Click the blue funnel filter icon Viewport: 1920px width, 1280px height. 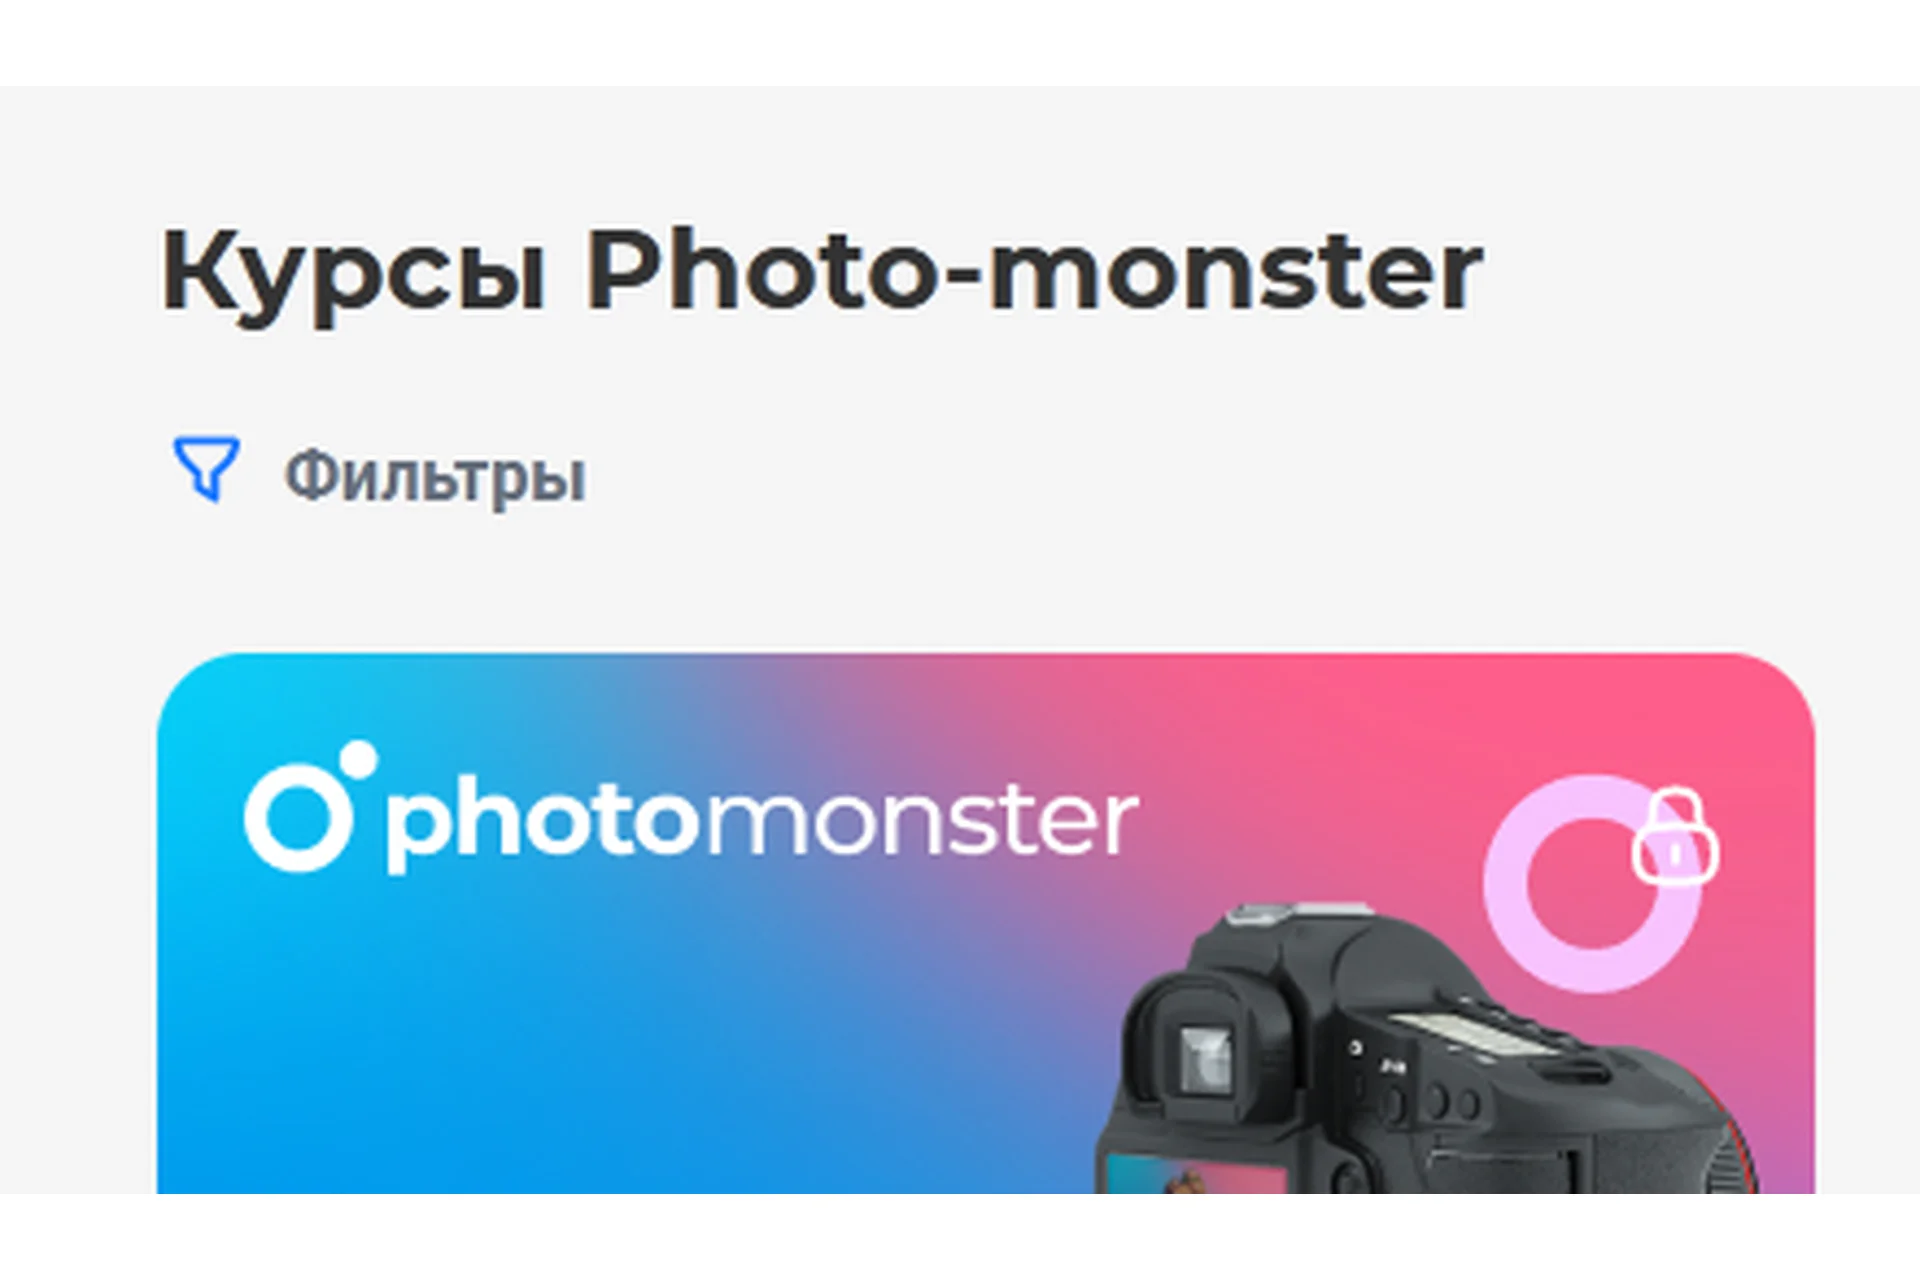tap(206, 468)
